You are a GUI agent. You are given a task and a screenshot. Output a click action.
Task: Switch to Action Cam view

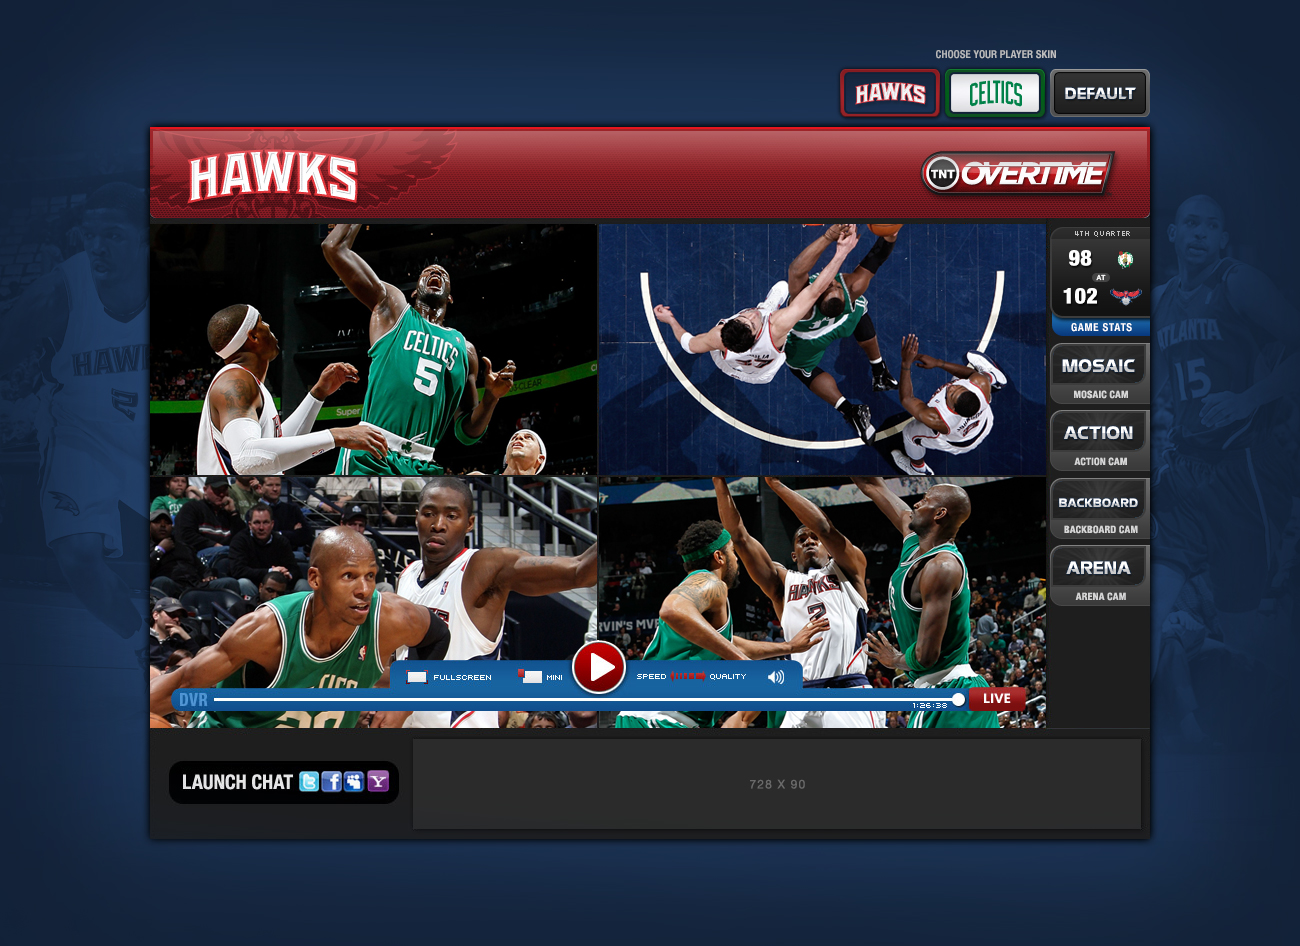coord(1100,440)
